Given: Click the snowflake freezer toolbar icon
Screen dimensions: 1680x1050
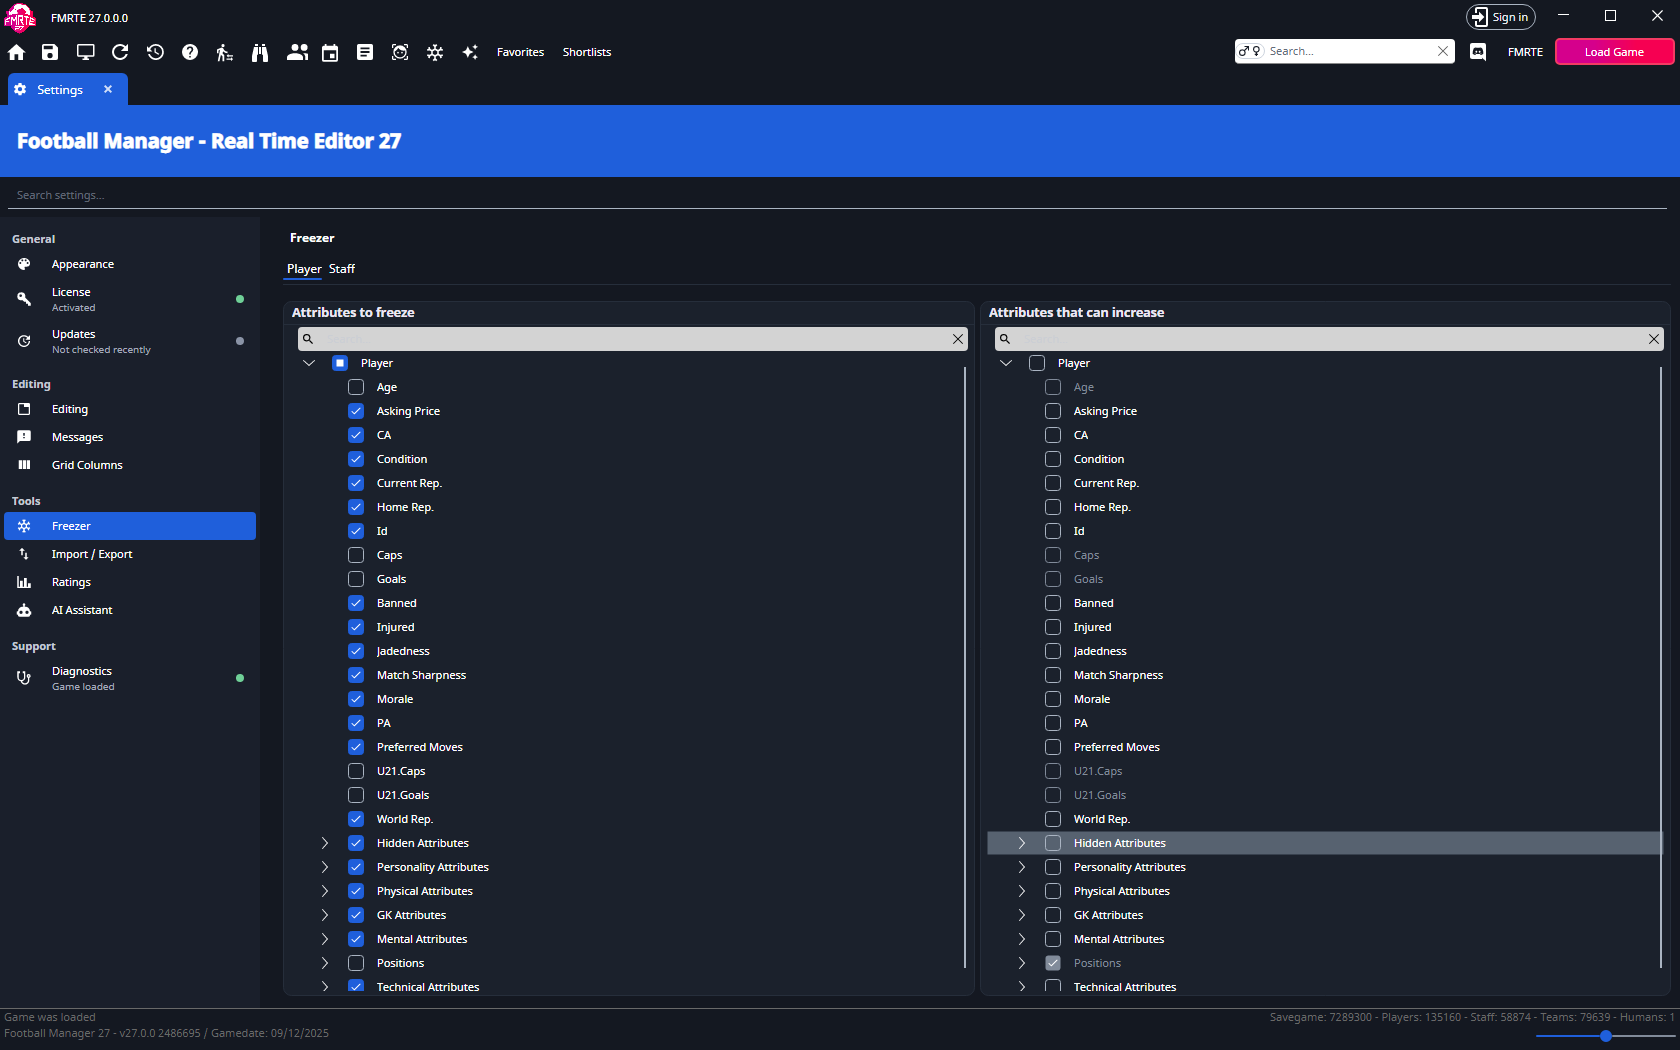Looking at the screenshot, I should (x=435, y=52).
